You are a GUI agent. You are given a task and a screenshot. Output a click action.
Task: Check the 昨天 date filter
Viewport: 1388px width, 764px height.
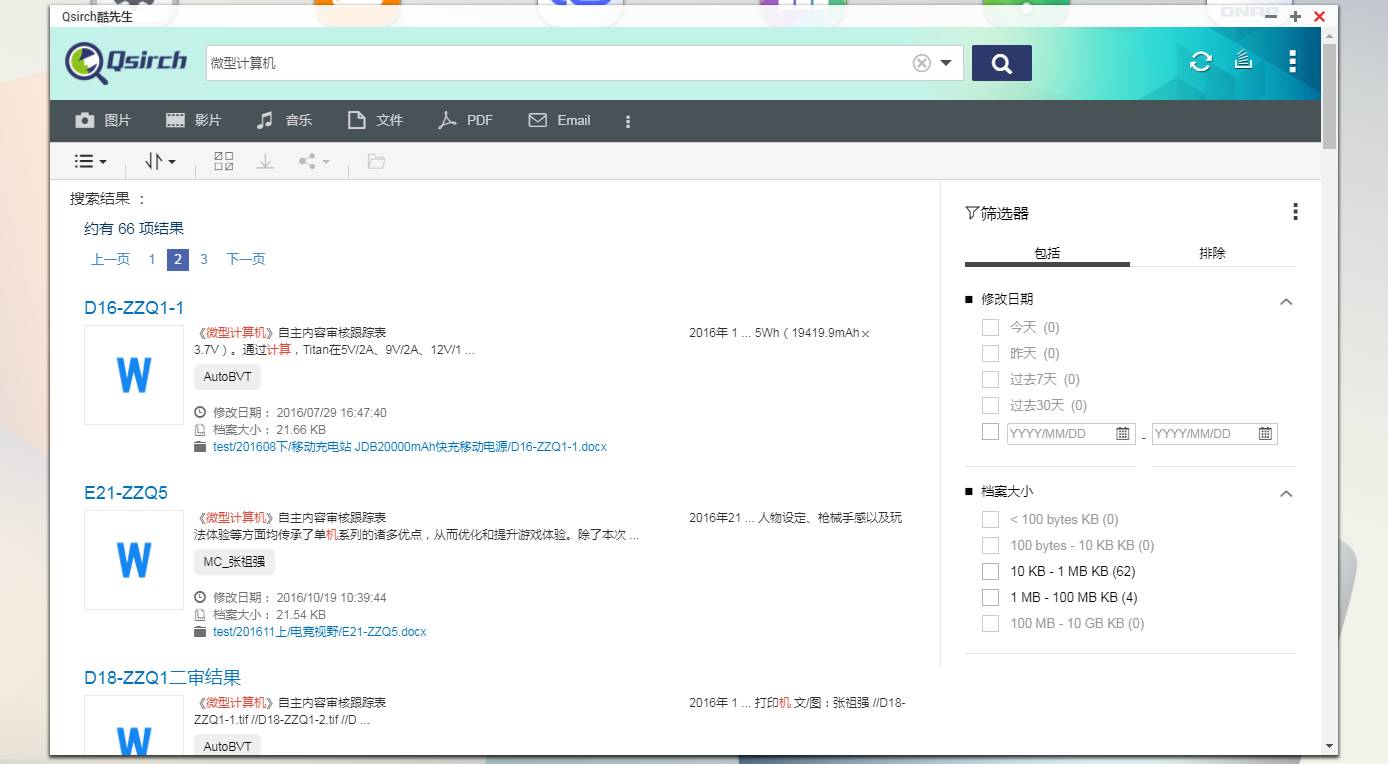990,353
